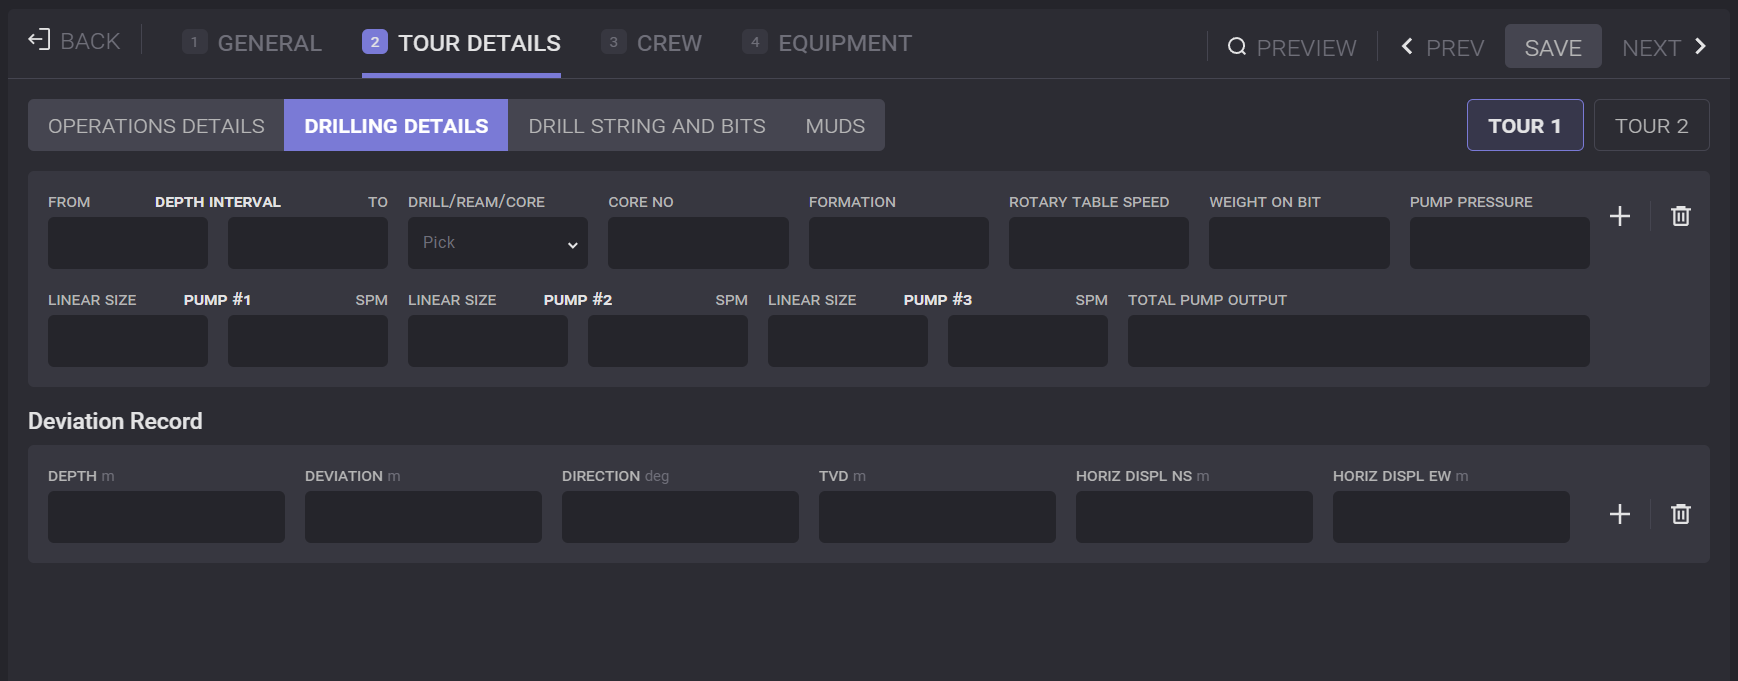1738x681 pixels.
Task: Delete the drilling details row
Action: (x=1681, y=216)
